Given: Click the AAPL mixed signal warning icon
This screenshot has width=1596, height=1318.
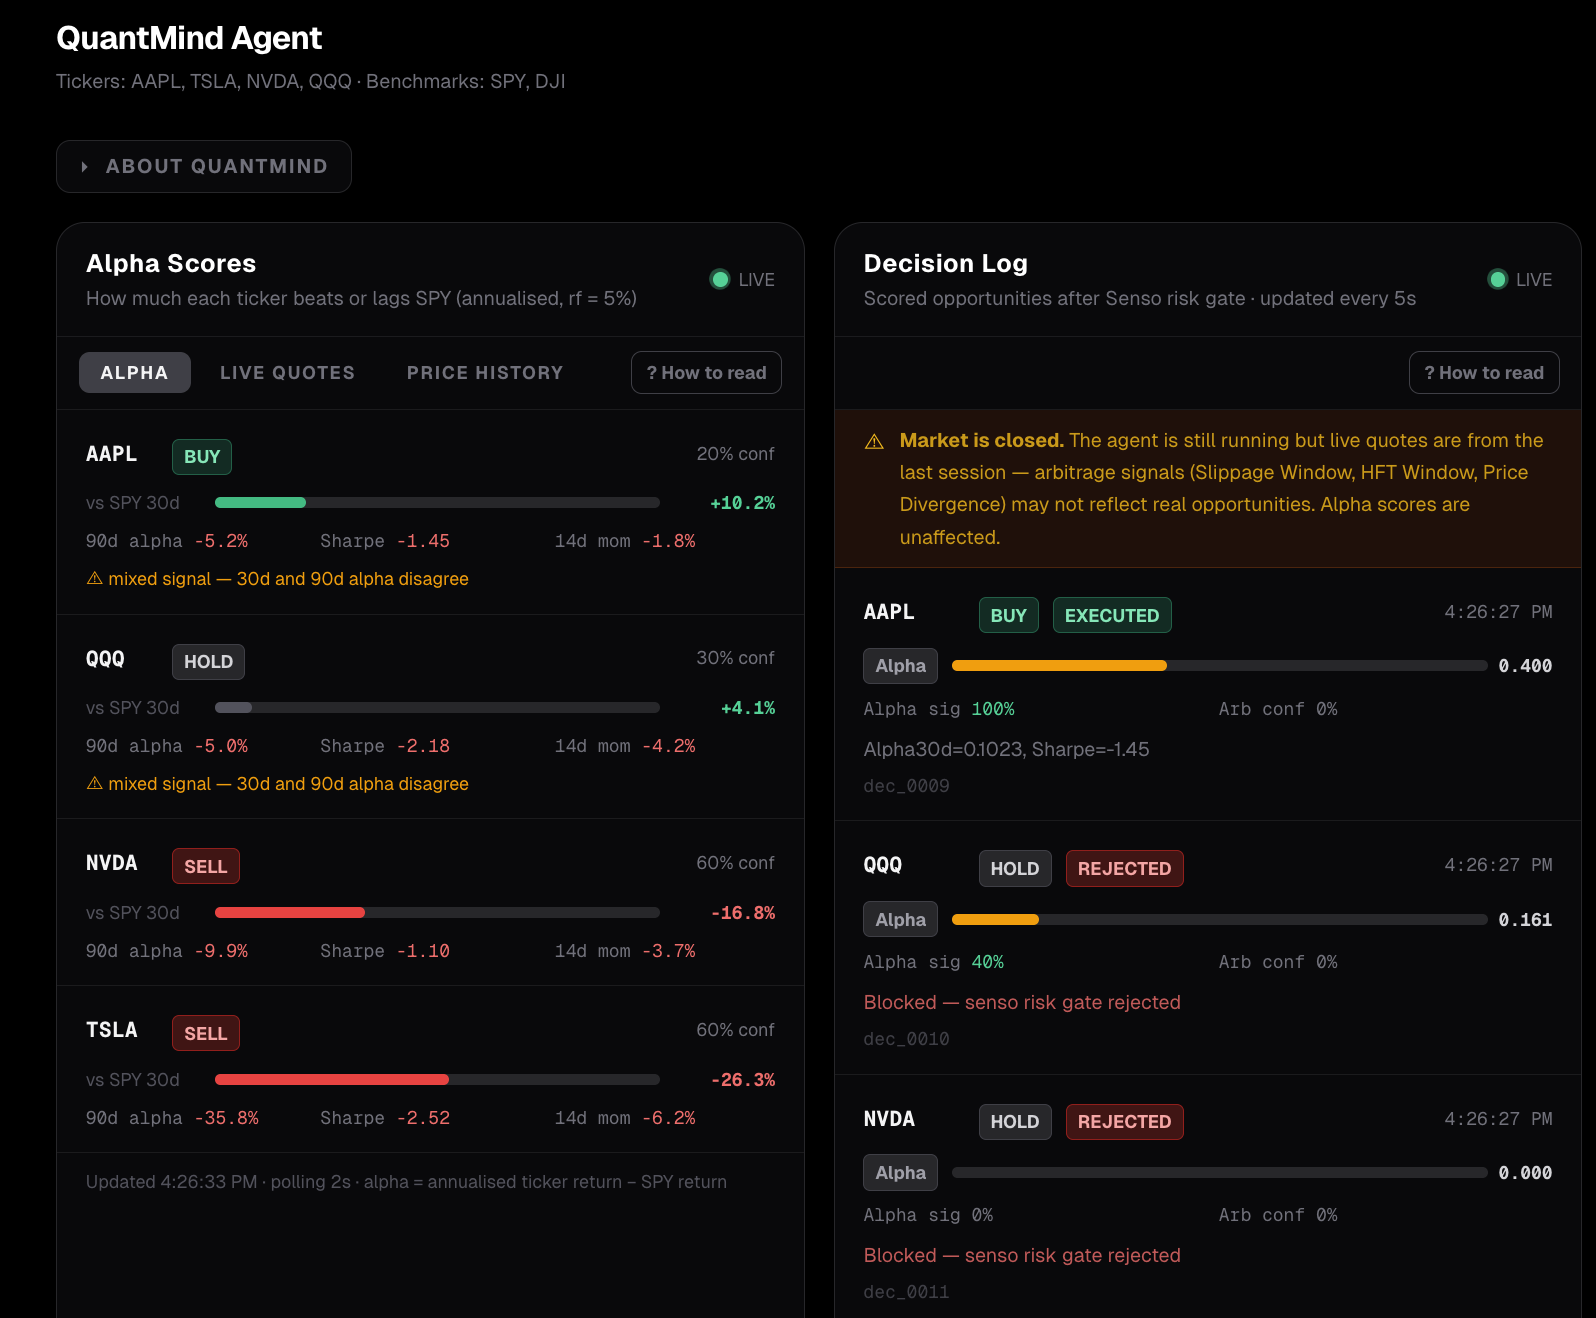Looking at the screenshot, I should 95,578.
